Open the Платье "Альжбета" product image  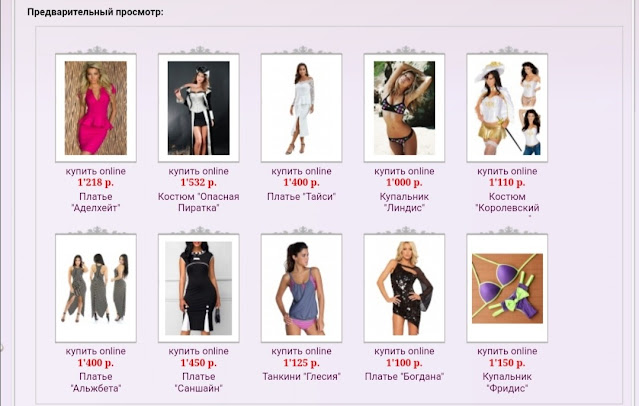pos(96,288)
